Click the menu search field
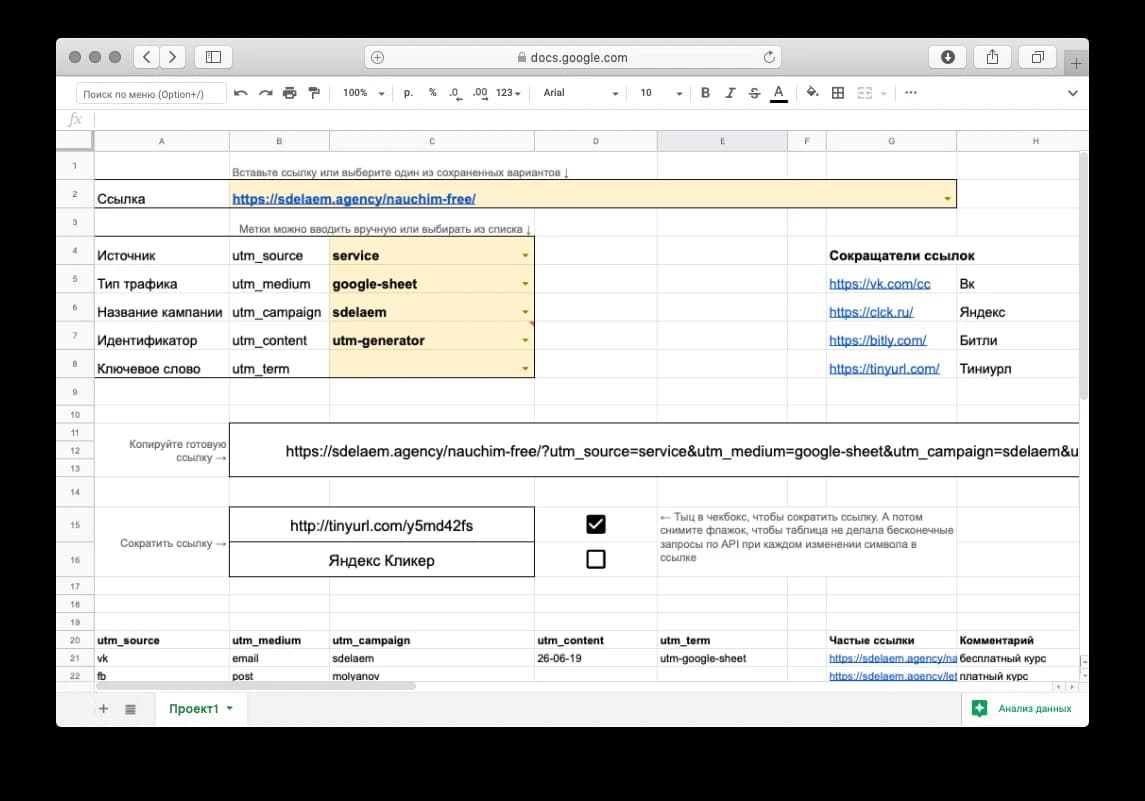 point(151,94)
